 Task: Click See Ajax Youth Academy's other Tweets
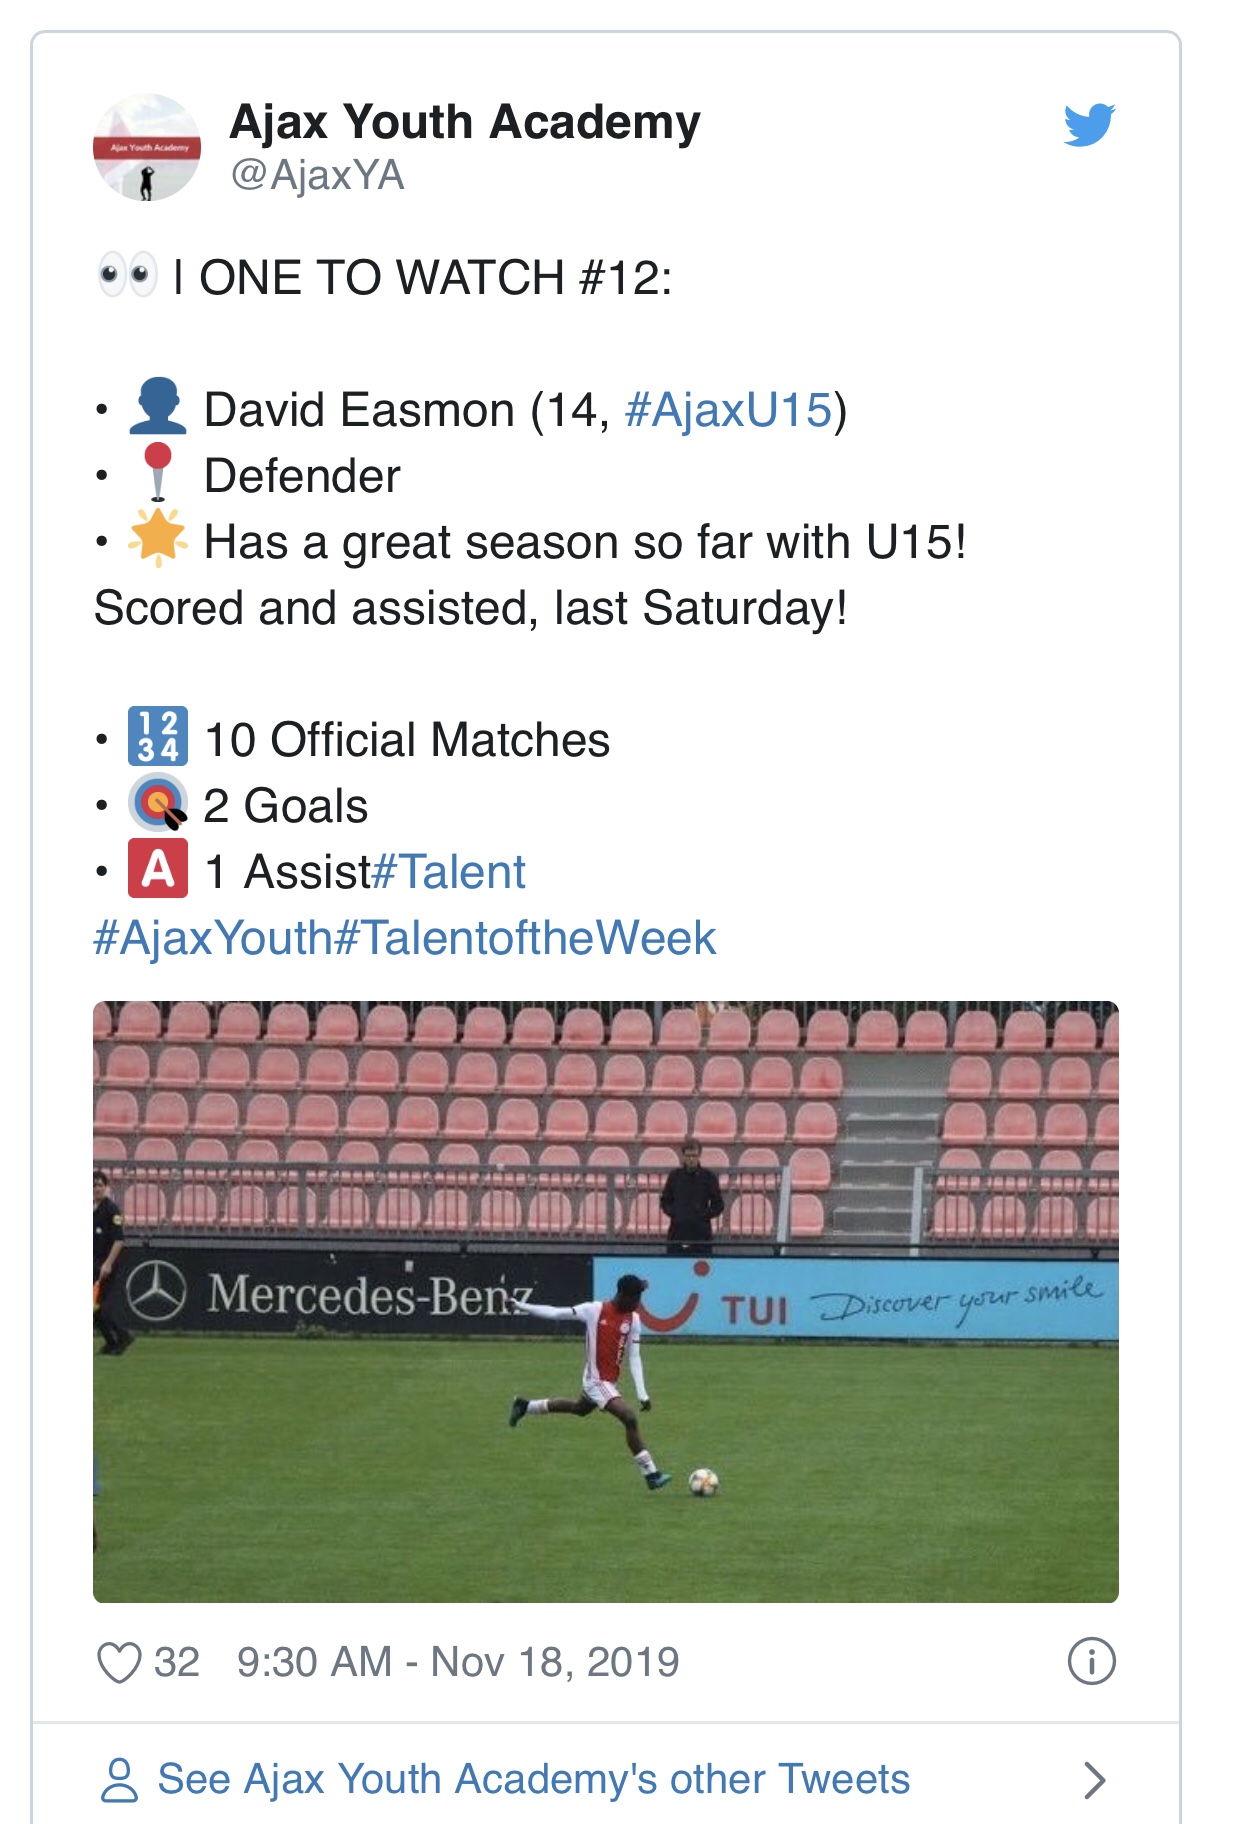pos(534,1779)
